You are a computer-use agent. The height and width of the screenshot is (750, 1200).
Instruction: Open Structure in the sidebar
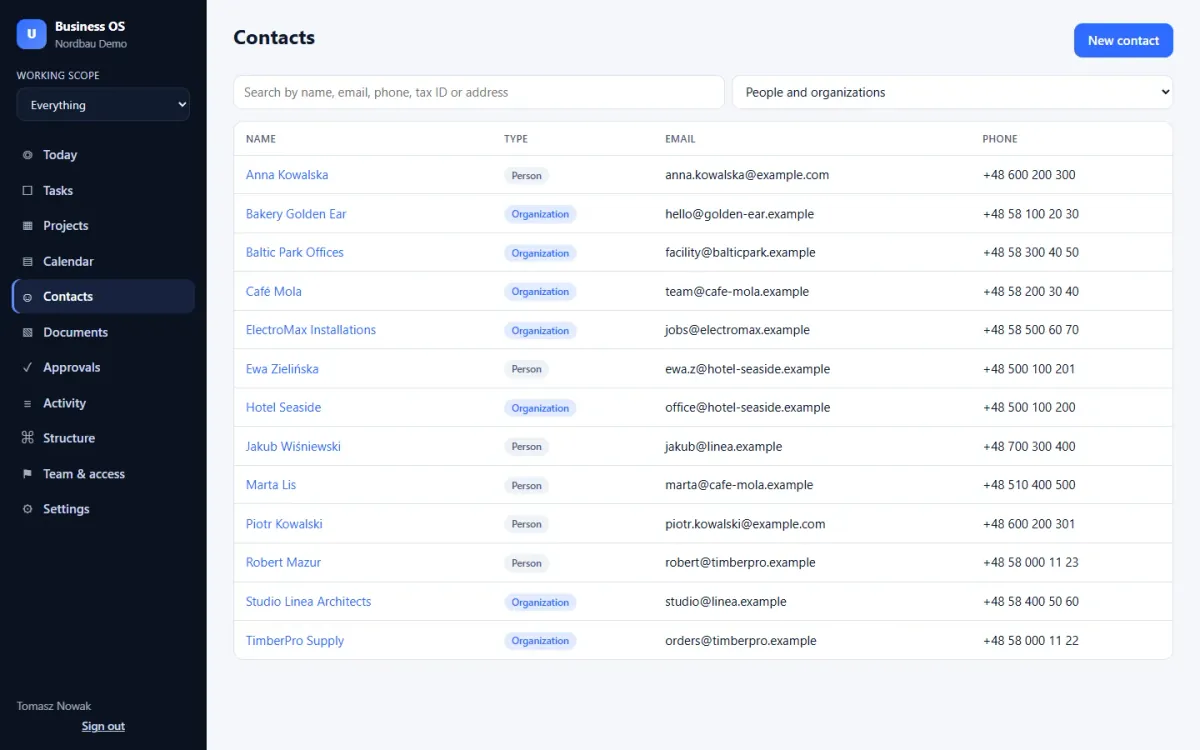[103, 438]
